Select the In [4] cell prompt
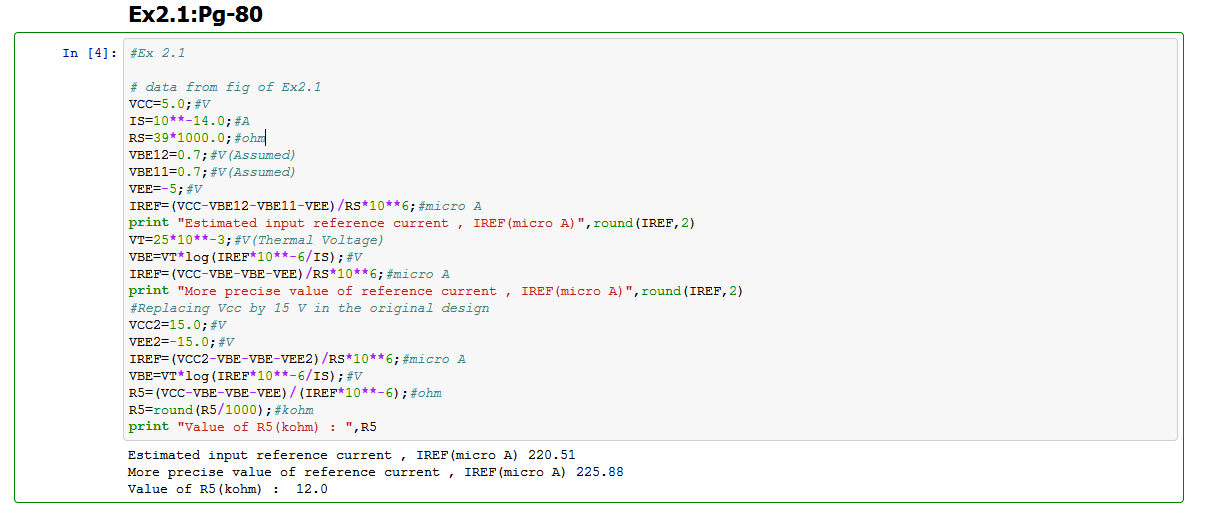Viewport: 1219px width, 513px height. [x=84, y=53]
